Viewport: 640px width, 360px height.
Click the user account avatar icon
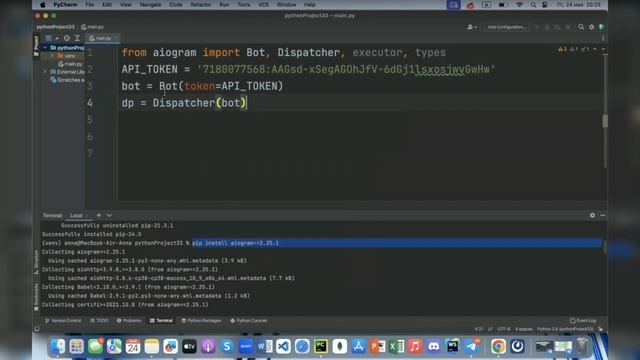click(470, 27)
